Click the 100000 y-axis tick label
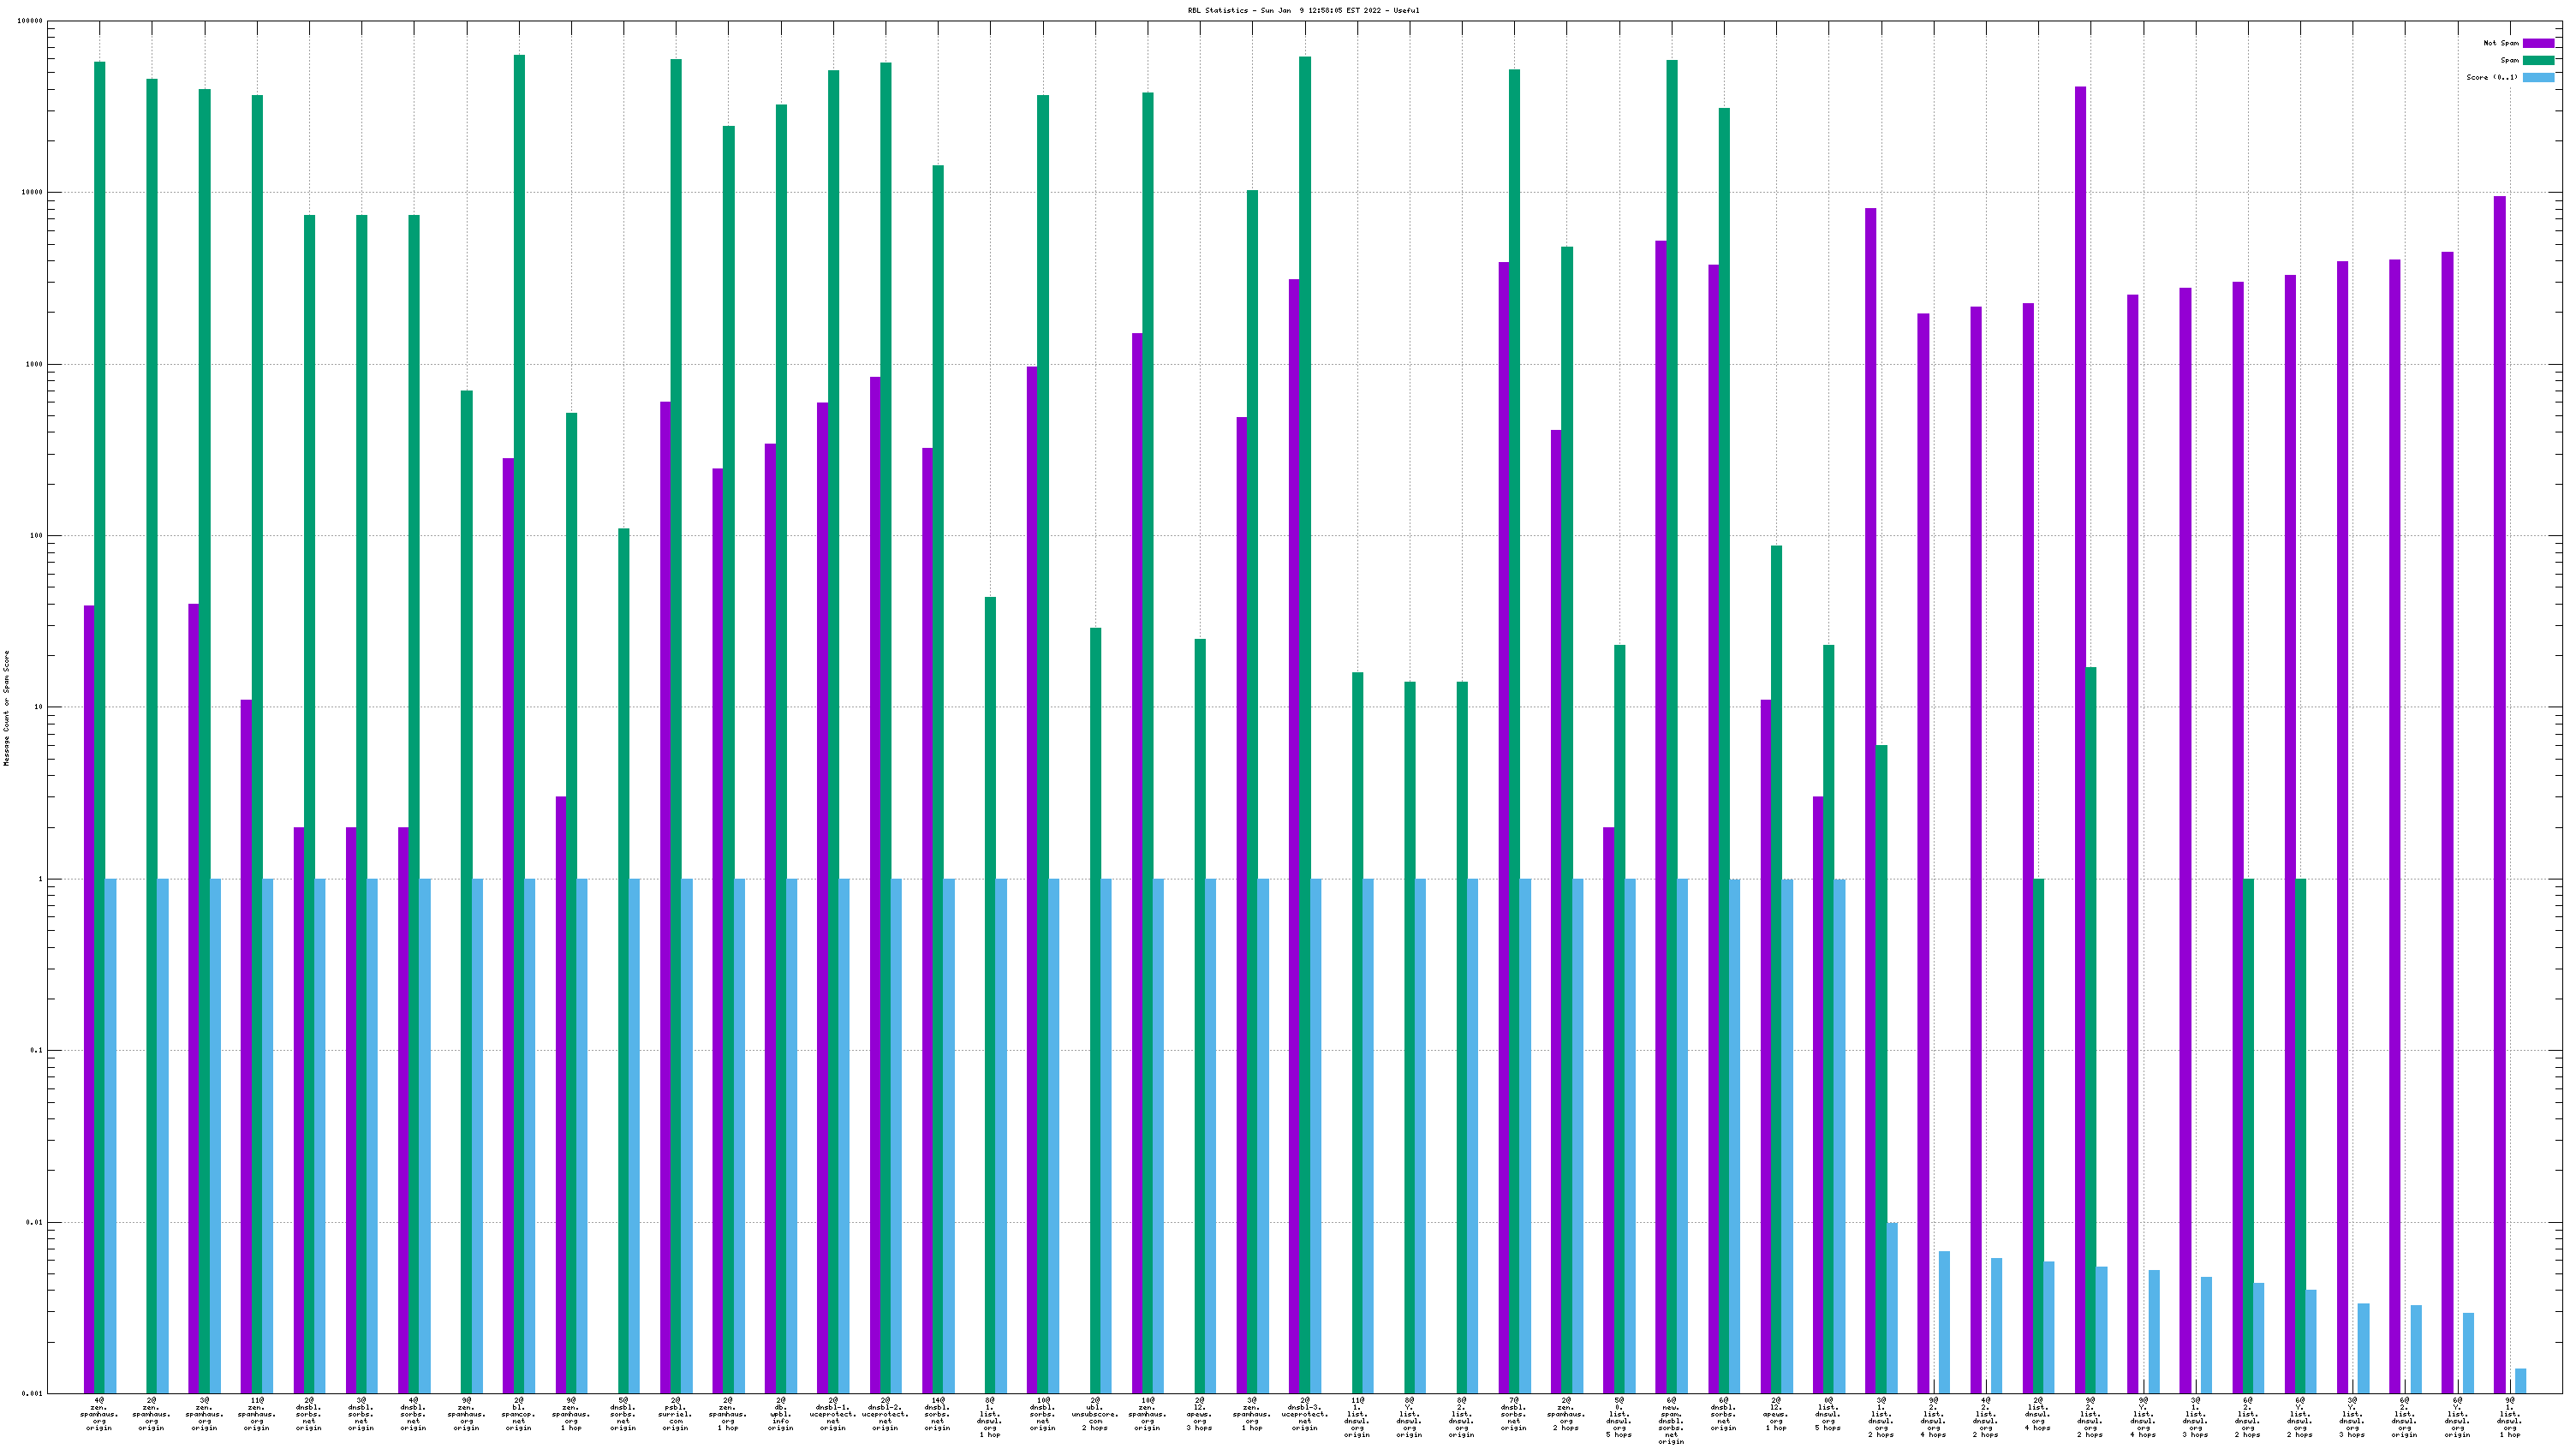This screenshot has height=1449, width=2576. [30, 21]
